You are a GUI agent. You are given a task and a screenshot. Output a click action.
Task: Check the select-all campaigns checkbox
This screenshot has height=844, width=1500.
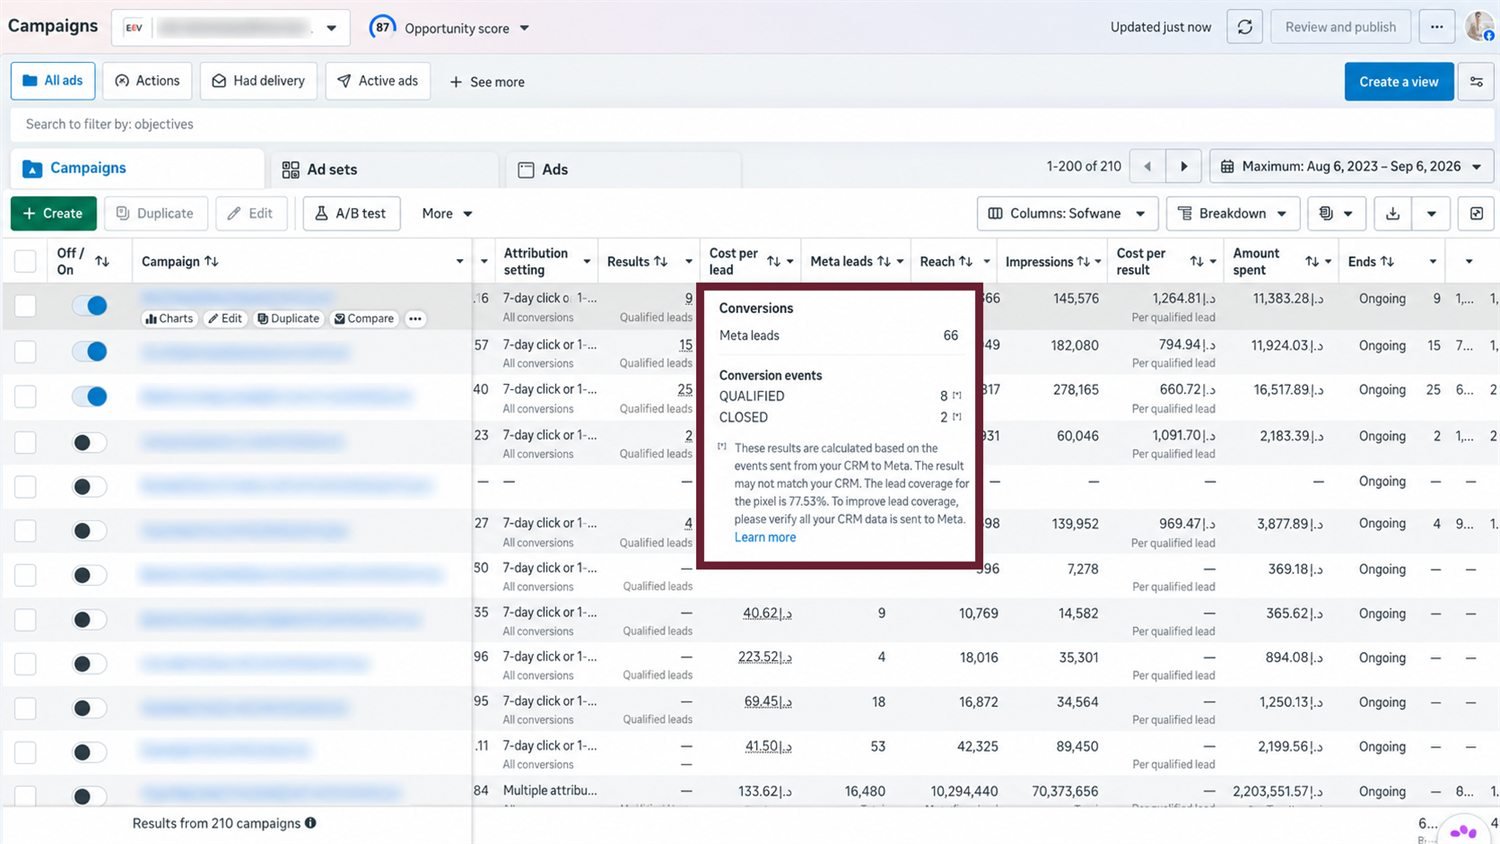[x=26, y=261]
